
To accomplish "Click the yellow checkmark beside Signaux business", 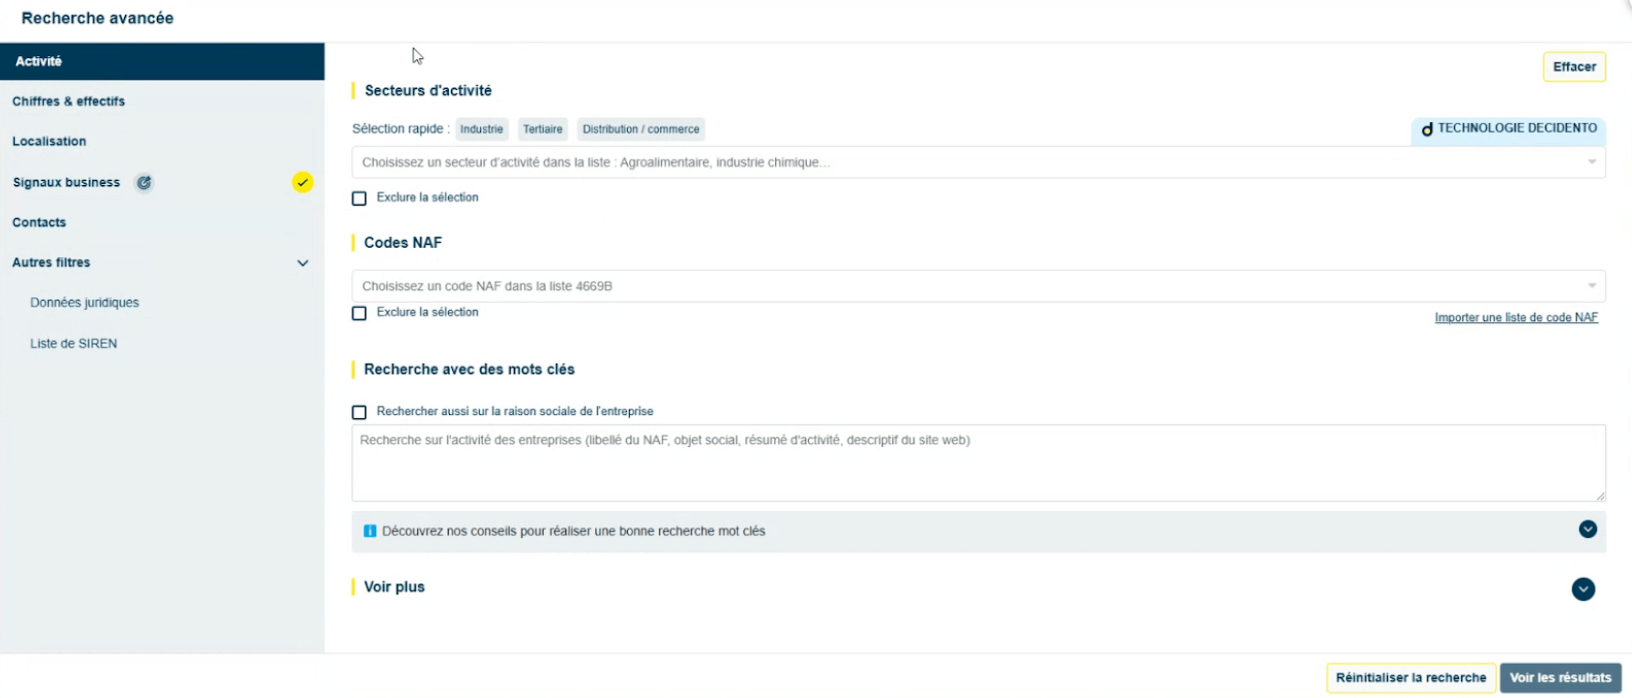I will point(302,182).
